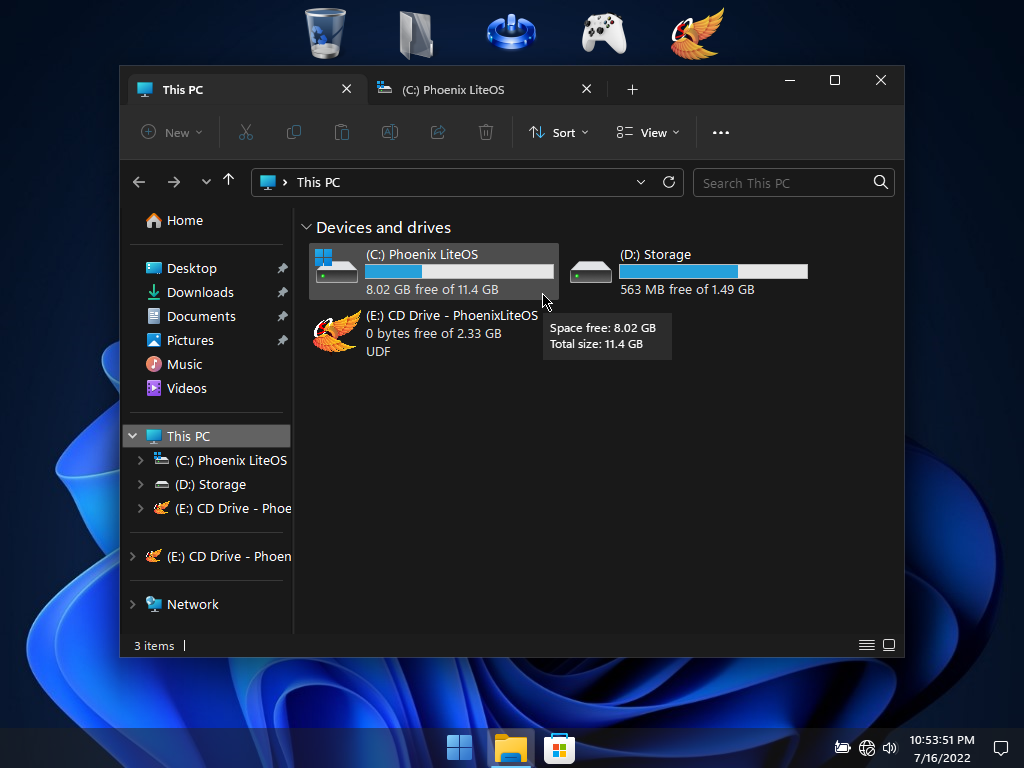Screen dimensions: 1024x768
Task: Open Microsoft Store from the taskbar
Action: [559, 747]
